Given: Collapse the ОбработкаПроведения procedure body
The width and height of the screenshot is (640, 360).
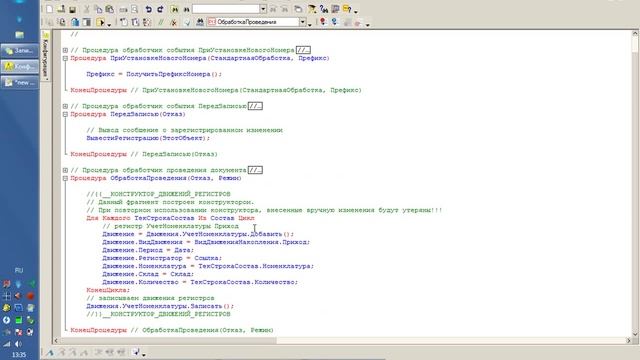Looking at the screenshot, I should tap(65, 178).
